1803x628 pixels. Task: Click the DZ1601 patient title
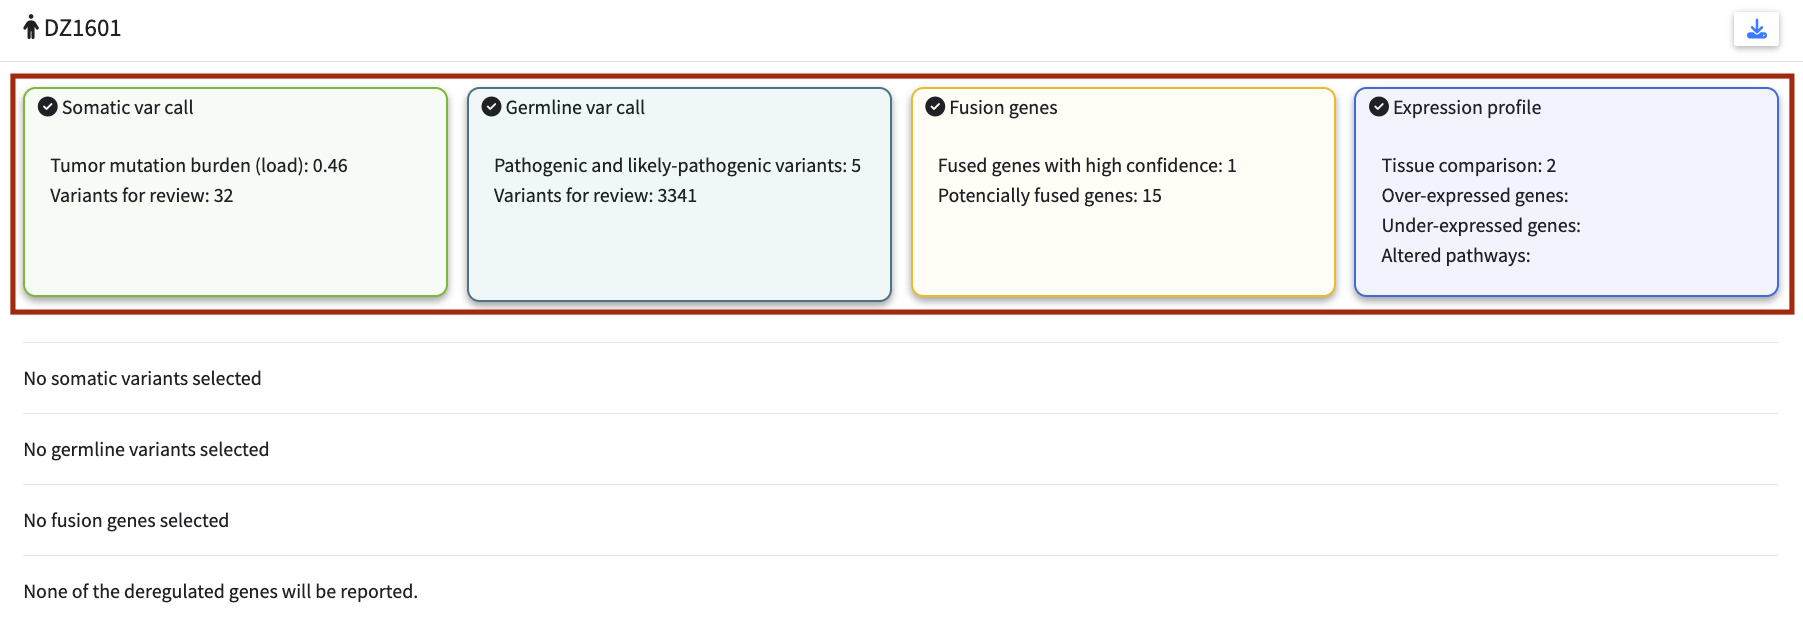[83, 28]
